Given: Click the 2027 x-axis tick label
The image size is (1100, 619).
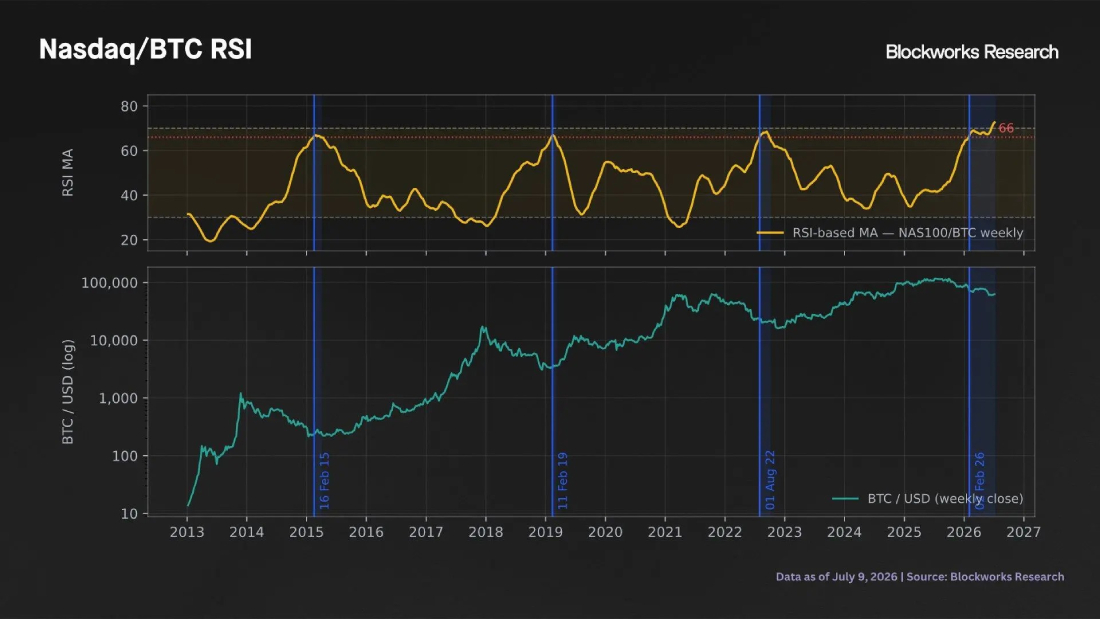Looking at the screenshot, I should point(1024,532).
